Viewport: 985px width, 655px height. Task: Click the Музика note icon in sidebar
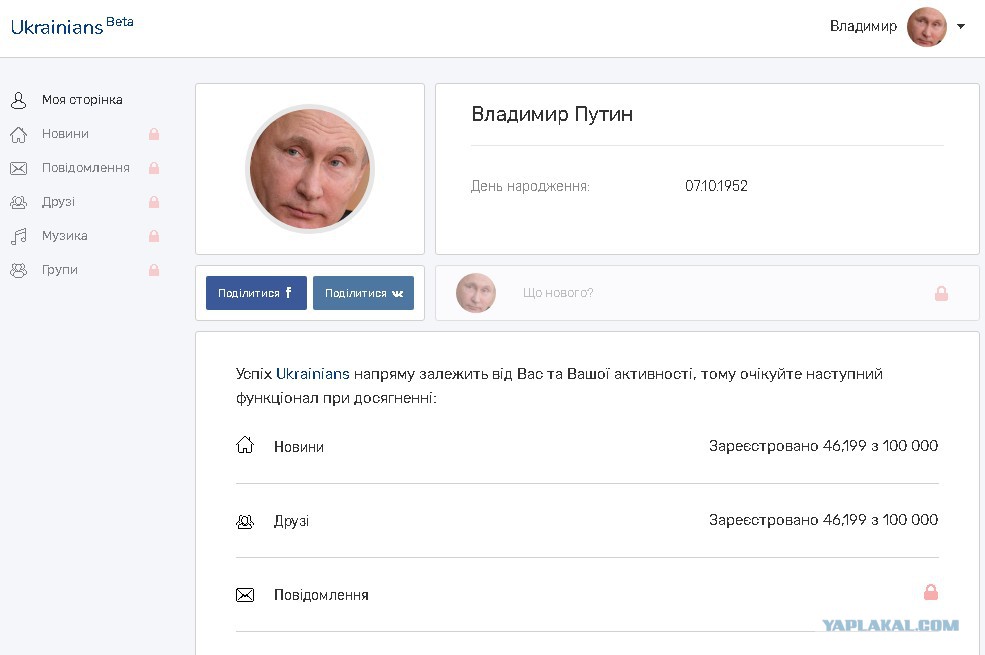point(19,236)
